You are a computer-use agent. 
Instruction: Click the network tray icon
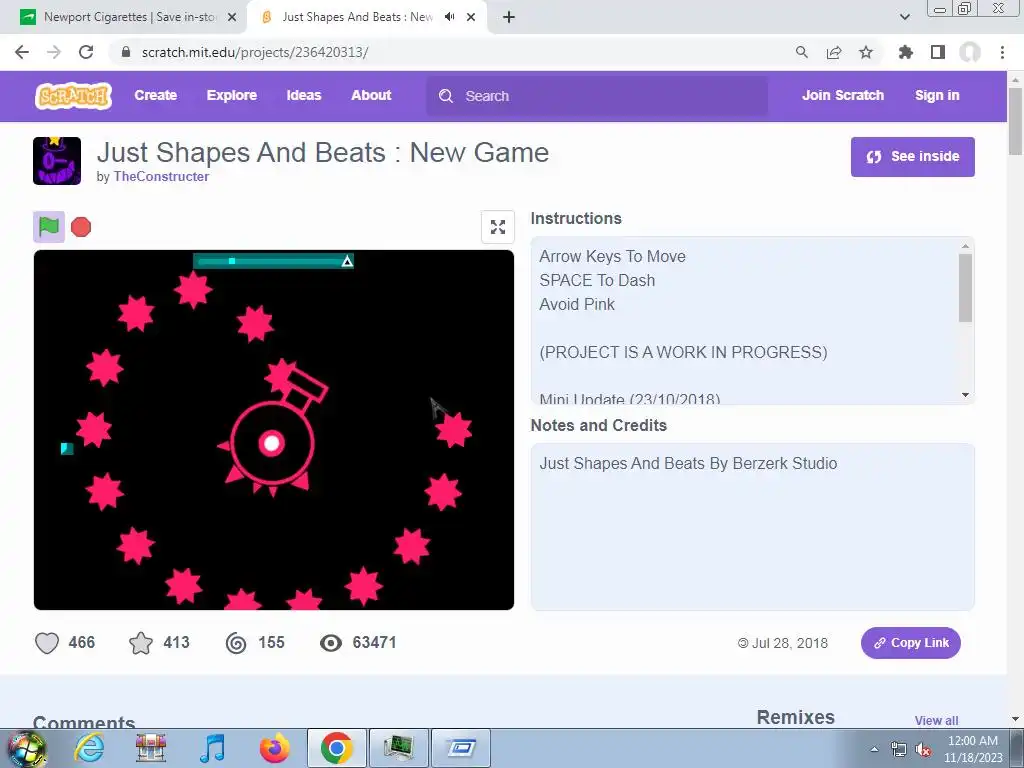pyautogui.click(x=899, y=750)
